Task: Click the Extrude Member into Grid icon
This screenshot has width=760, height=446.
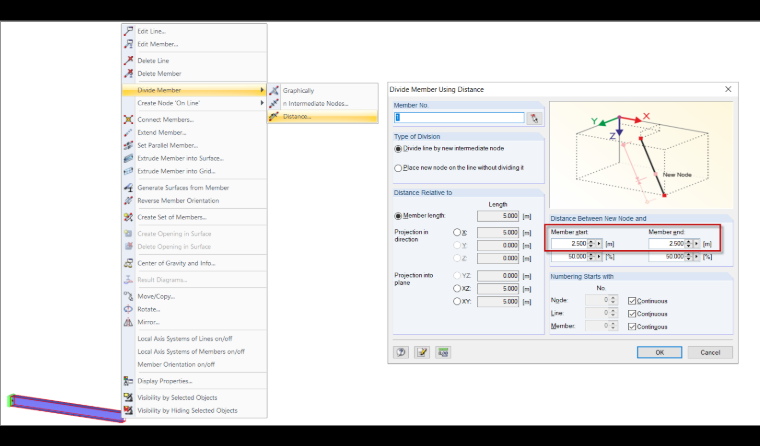Action: 128,171
